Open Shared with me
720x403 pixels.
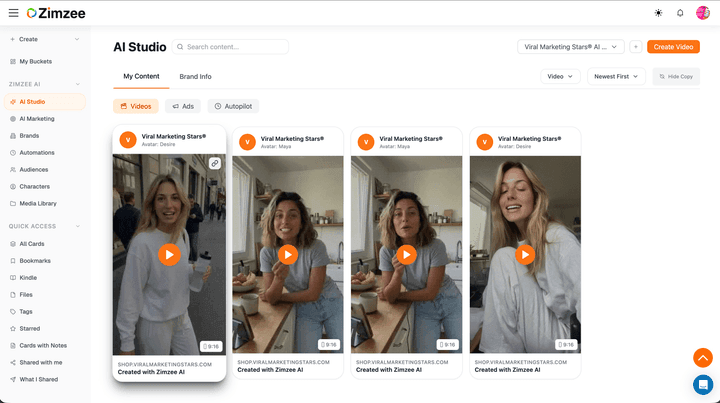(45, 363)
